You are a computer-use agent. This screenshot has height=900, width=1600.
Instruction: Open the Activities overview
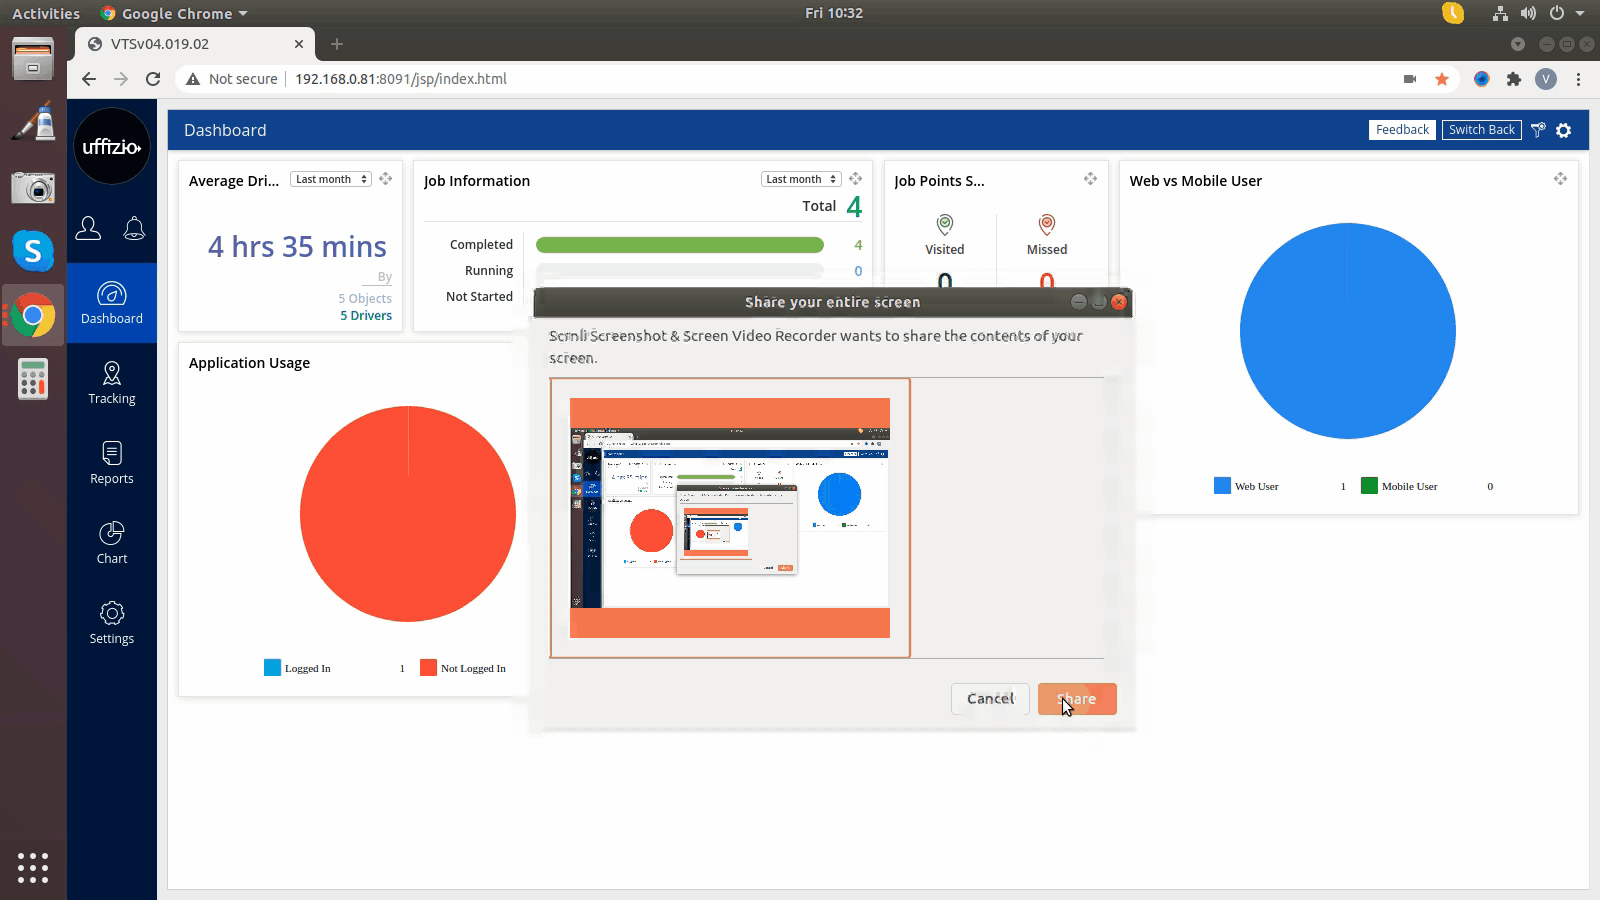[x=46, y=14]
